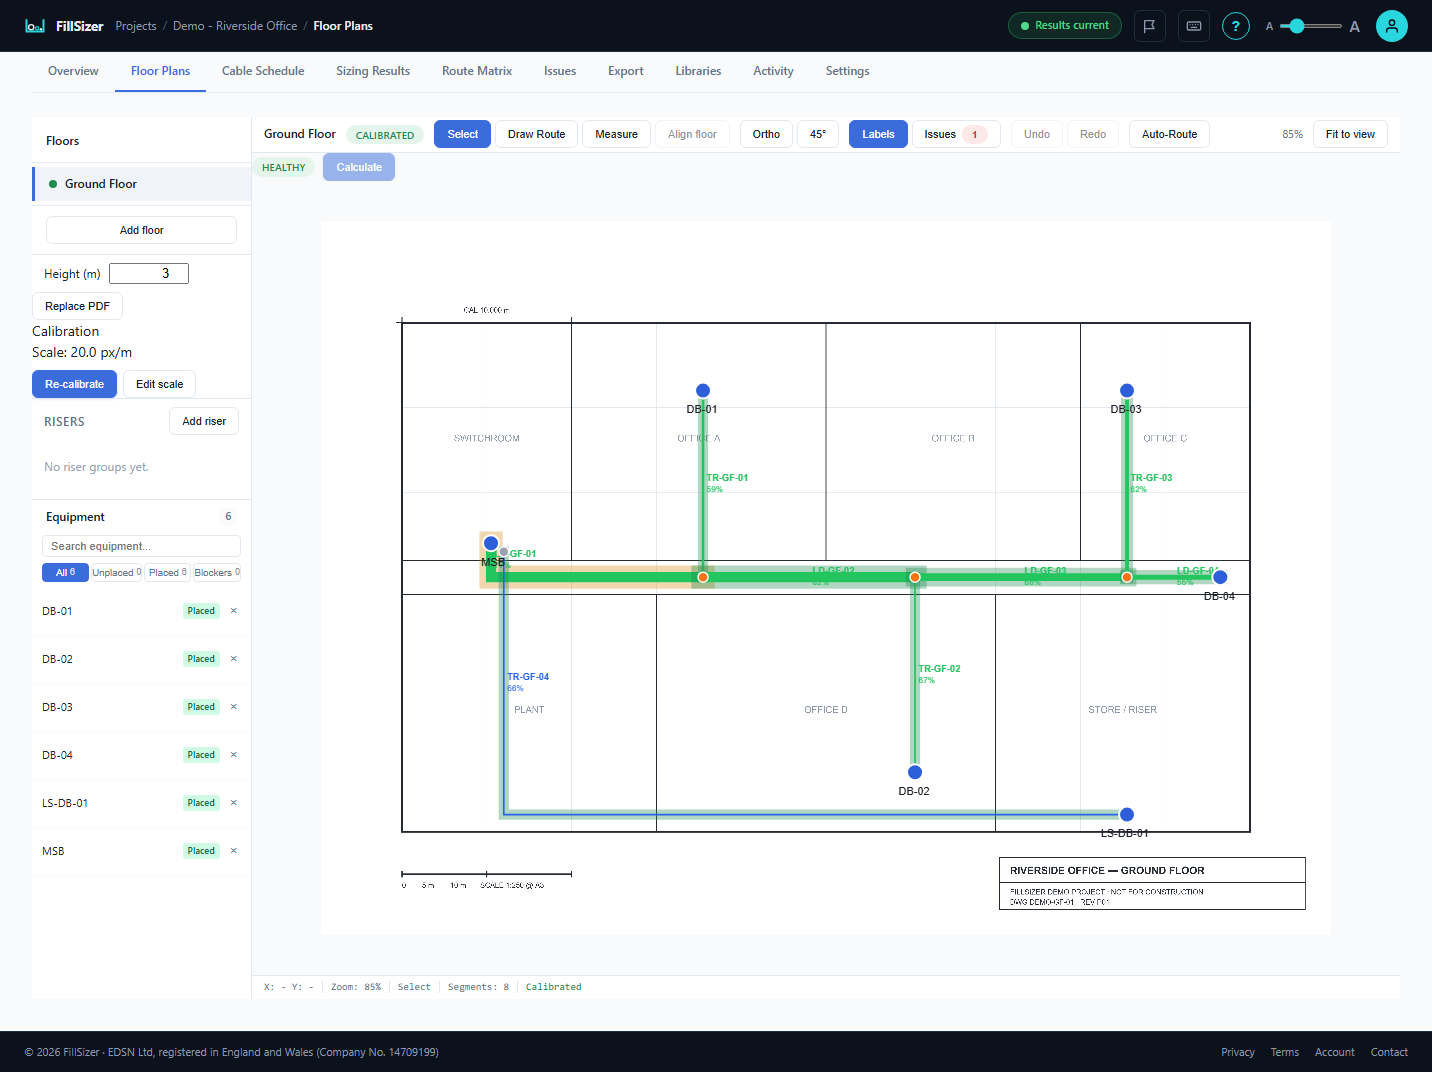1432x1072 pixels.
Task: Toggle the Labels display
Action: [x=878, y=134]
